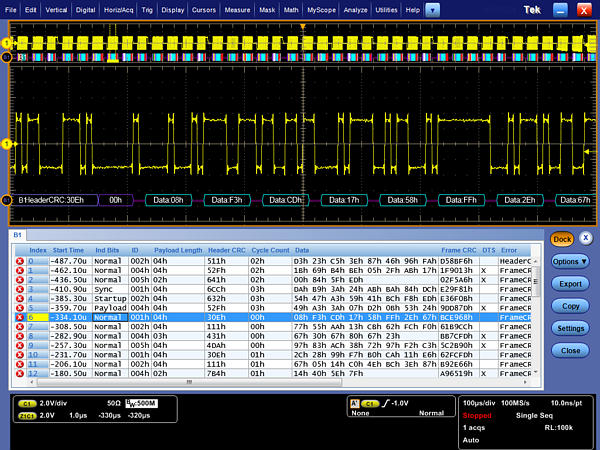Switch to the B1 results tab

[x=18, y=234]
